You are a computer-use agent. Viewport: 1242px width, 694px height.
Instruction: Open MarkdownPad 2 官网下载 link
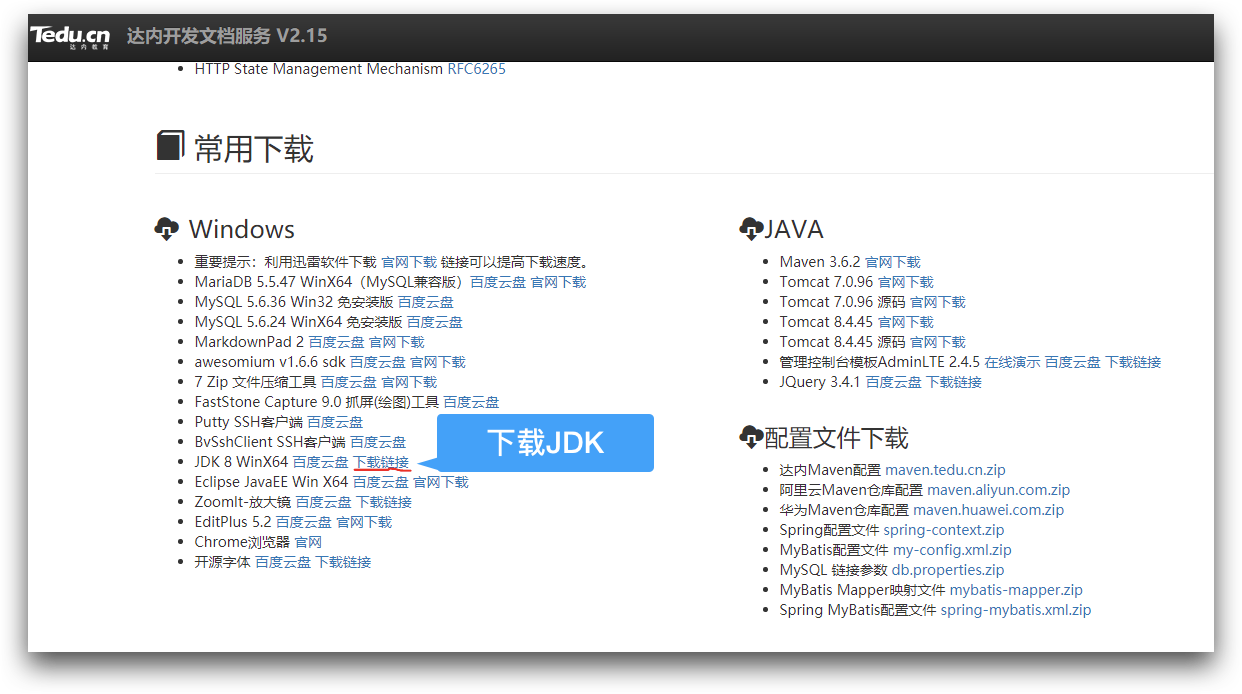click(x=397, y=342)
